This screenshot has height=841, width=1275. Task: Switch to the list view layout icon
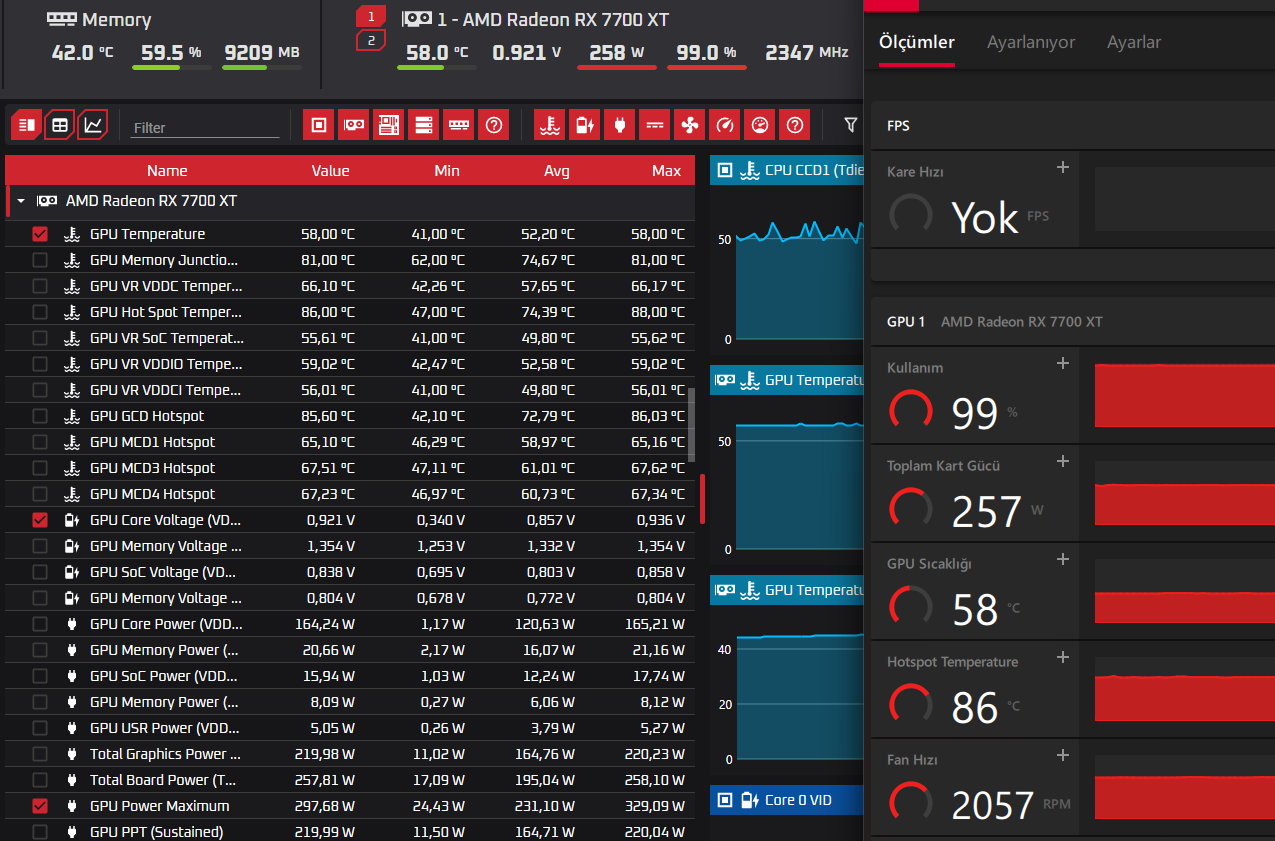coord(26,125)
